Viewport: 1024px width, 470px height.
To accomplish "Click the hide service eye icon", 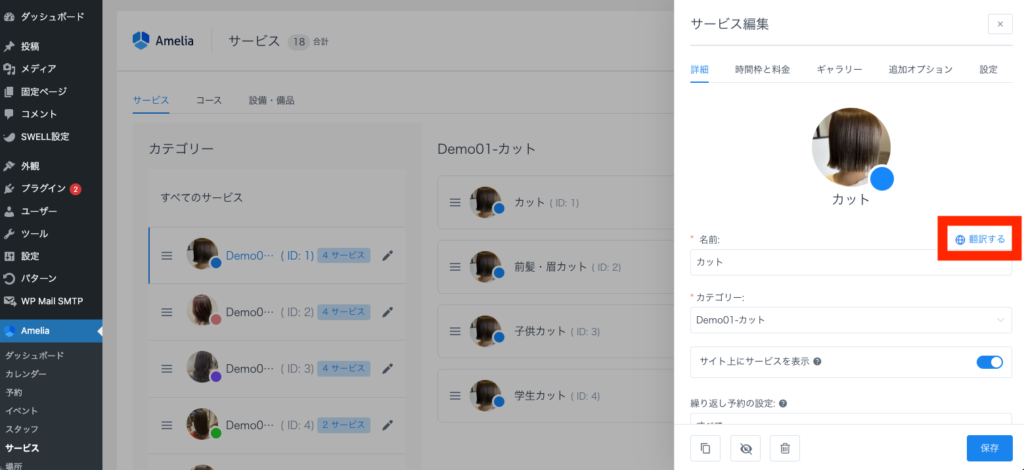I will (x=745, y=449).
